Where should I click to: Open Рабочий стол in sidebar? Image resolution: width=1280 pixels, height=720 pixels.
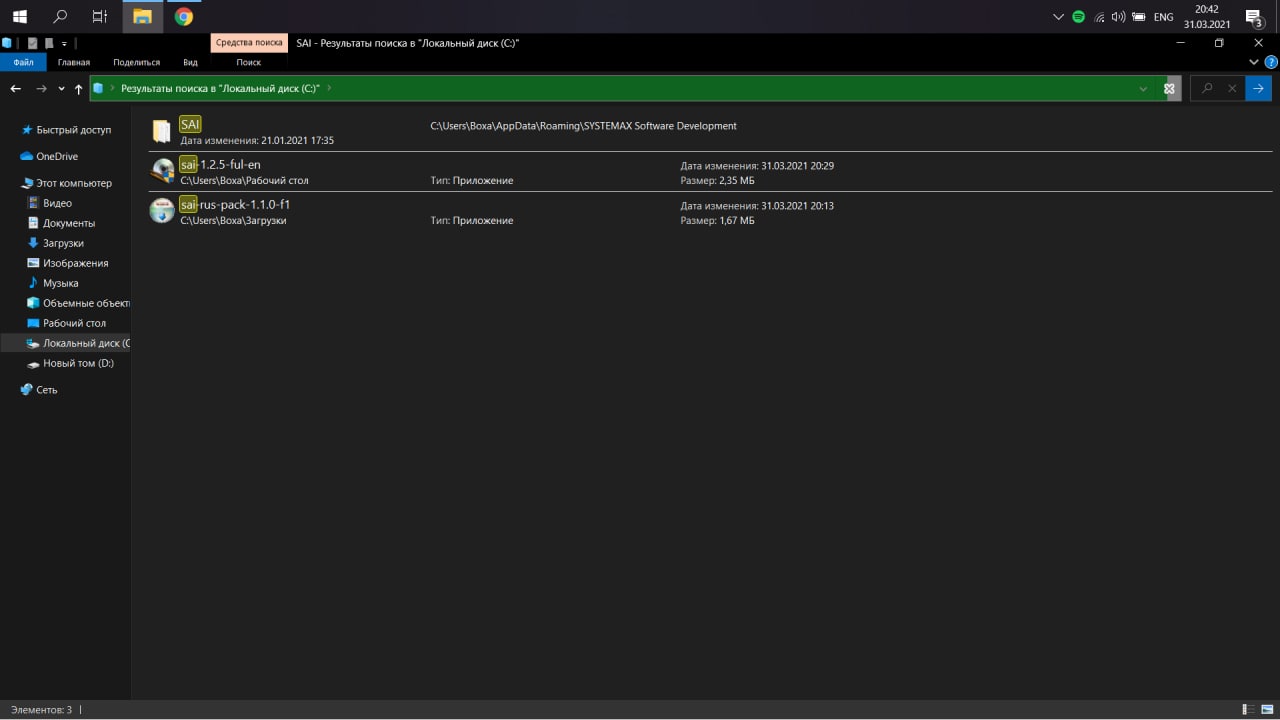click(x=74, y=323)
